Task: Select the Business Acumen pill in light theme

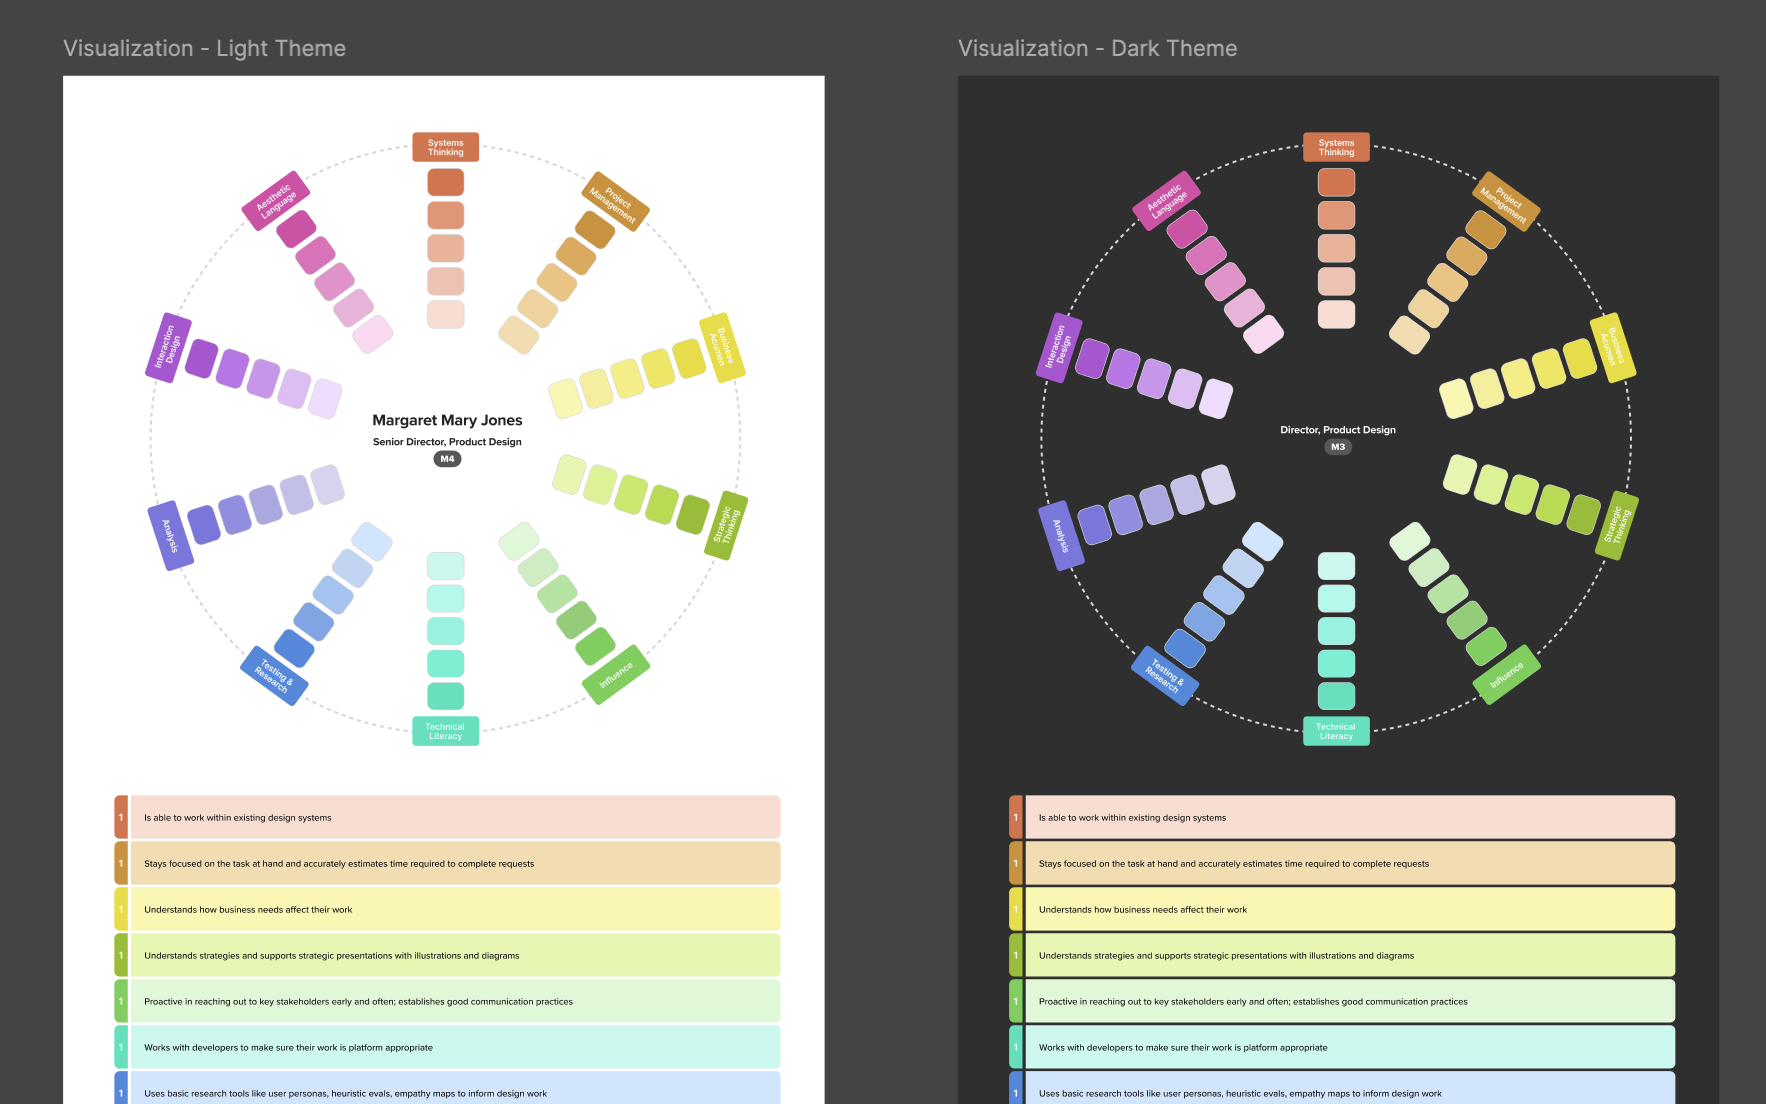Action: (721, 347)
